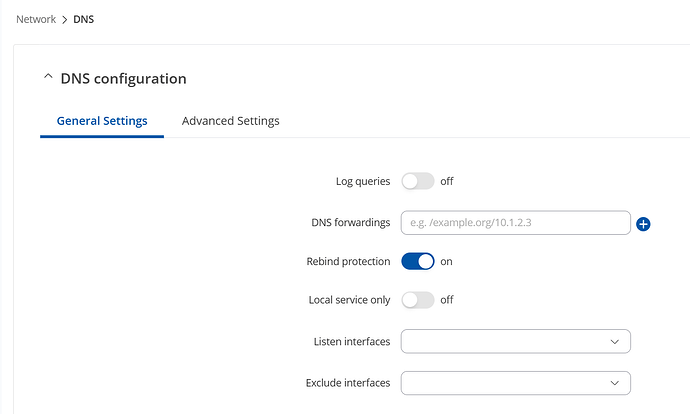Enable the Log queries toggle

[418, 181]
